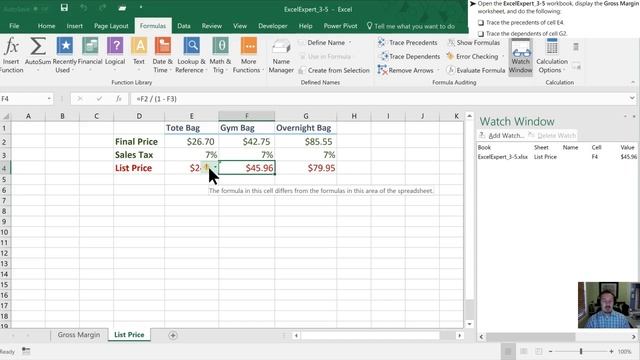Open Calculation Options menu
Screen dimensions: 640x360
[552, 56]
